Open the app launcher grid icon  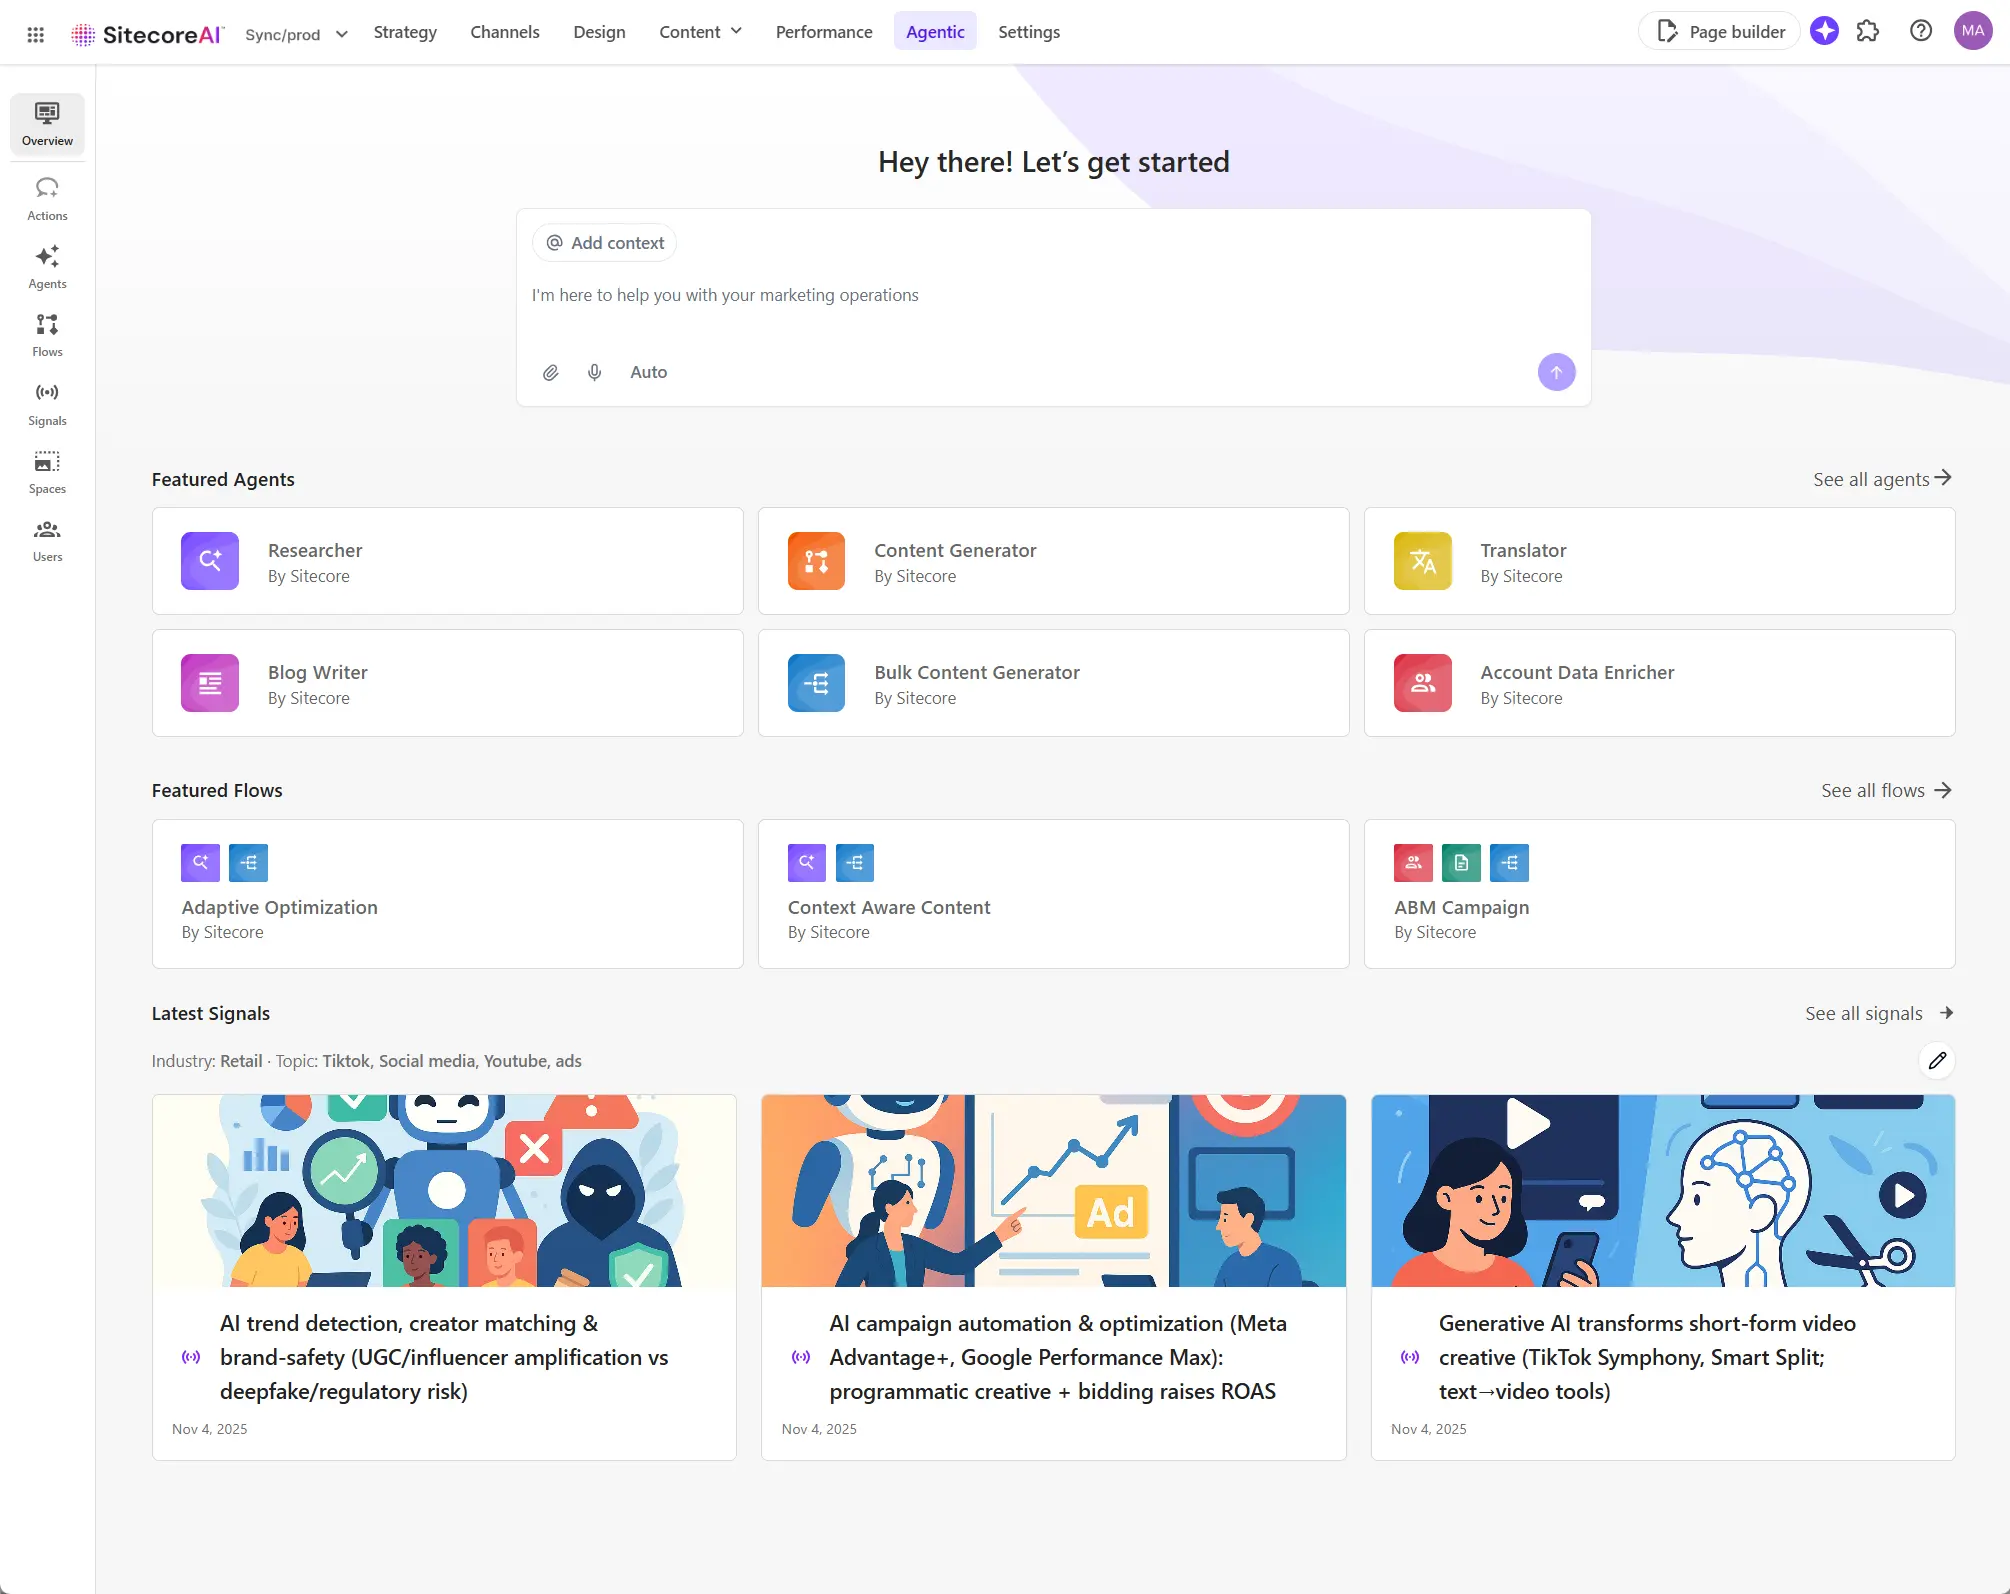coord(35,34)
